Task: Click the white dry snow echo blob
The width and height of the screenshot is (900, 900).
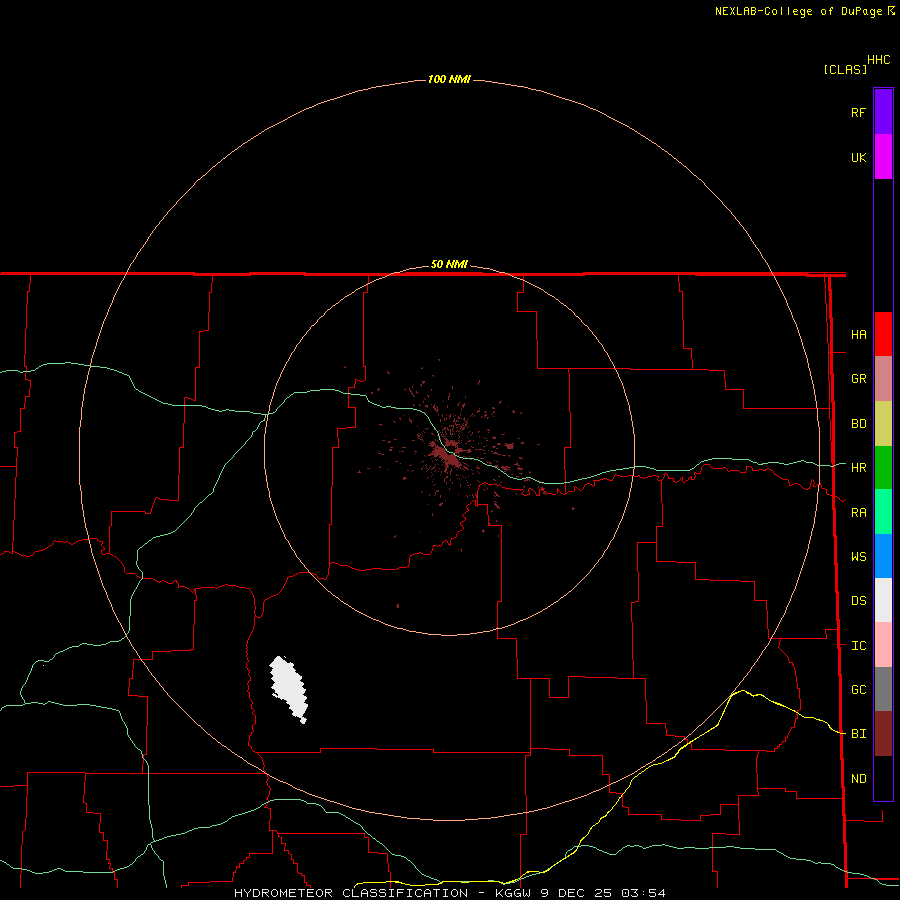Action: click(x=289, y=689)
